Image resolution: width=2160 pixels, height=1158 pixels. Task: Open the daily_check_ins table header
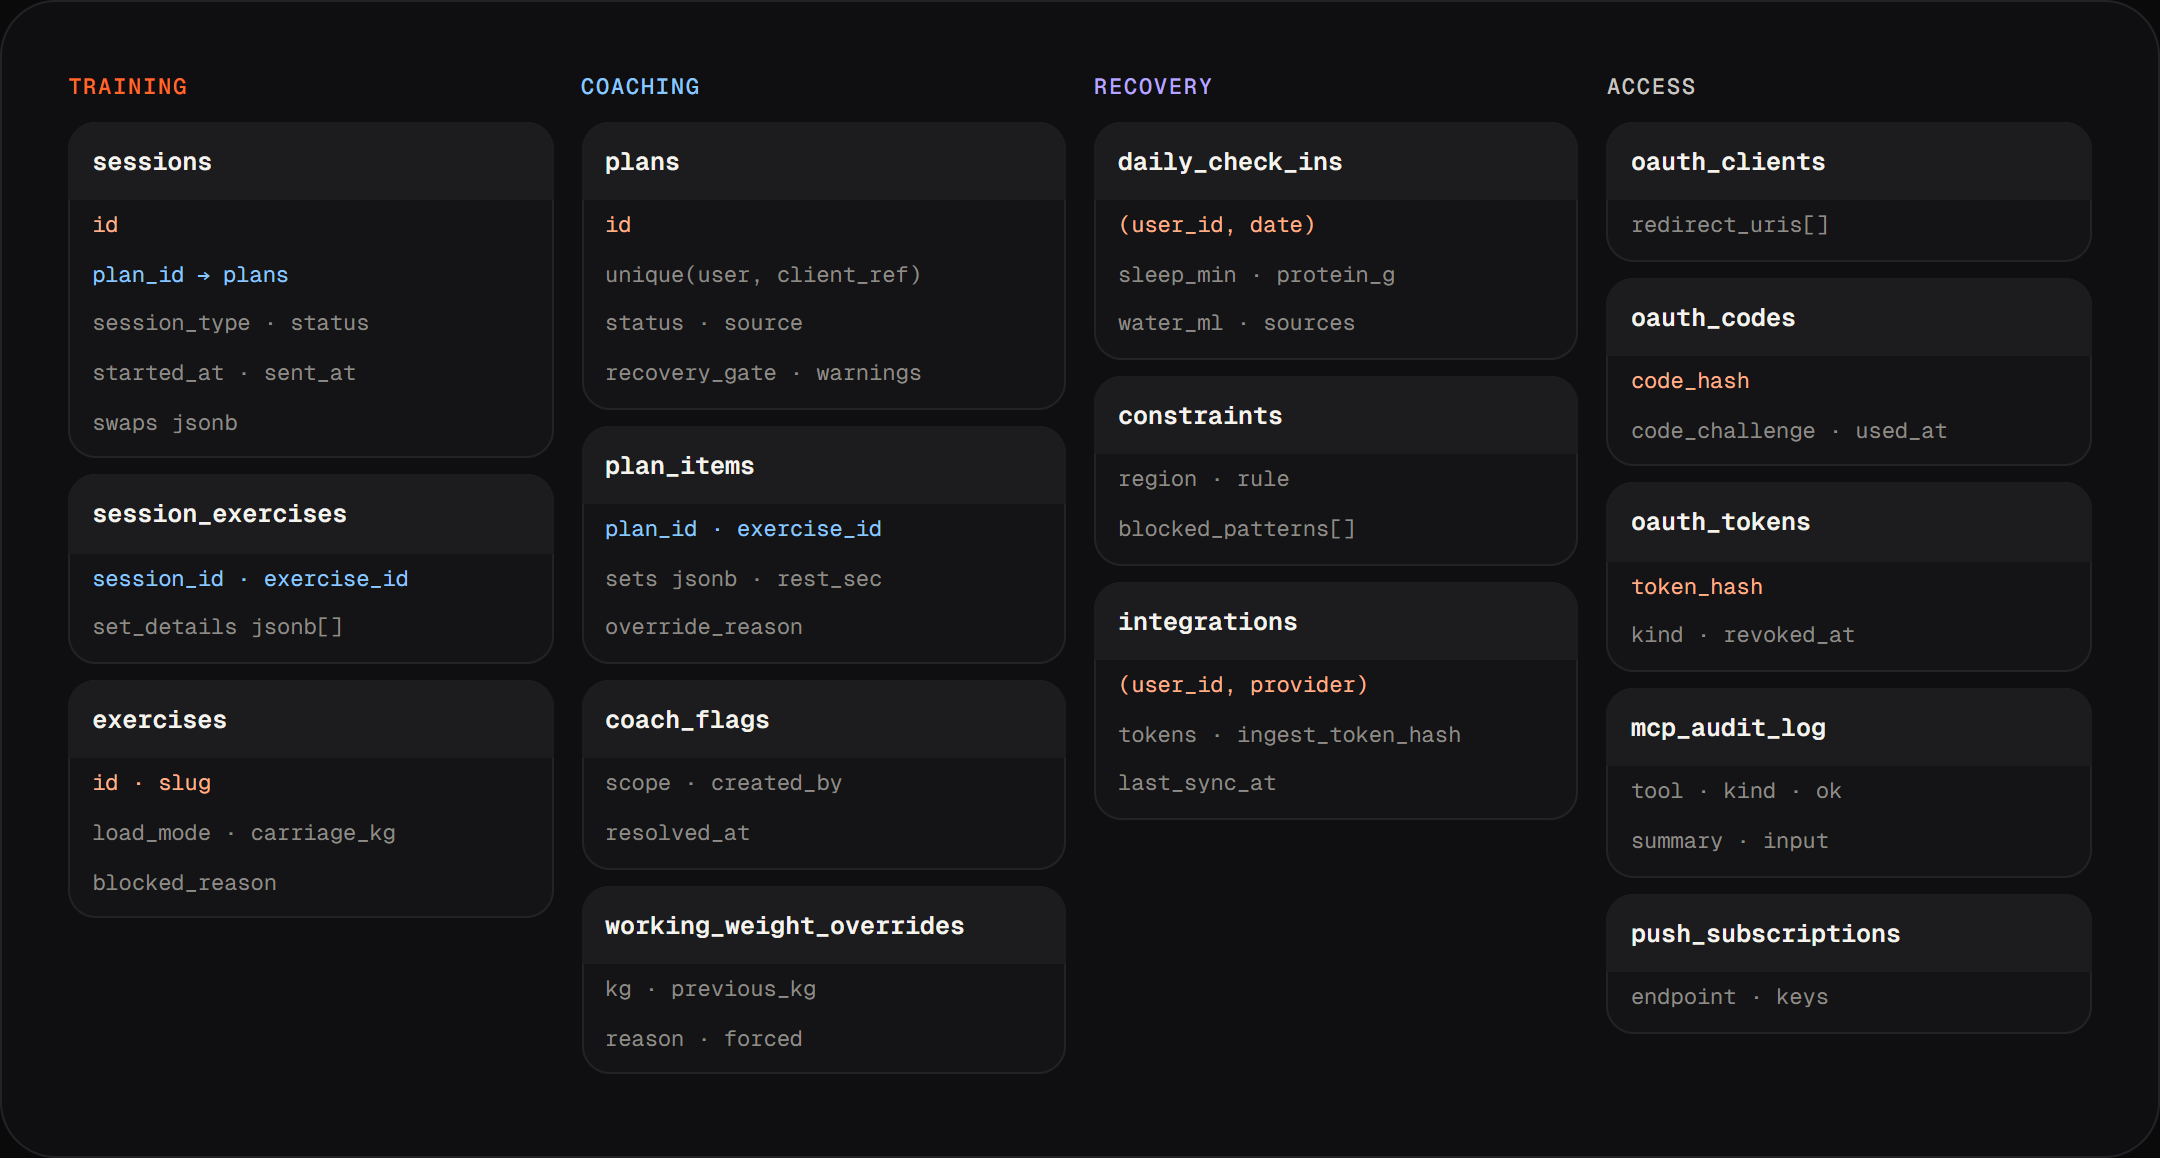pos(1336,162)
